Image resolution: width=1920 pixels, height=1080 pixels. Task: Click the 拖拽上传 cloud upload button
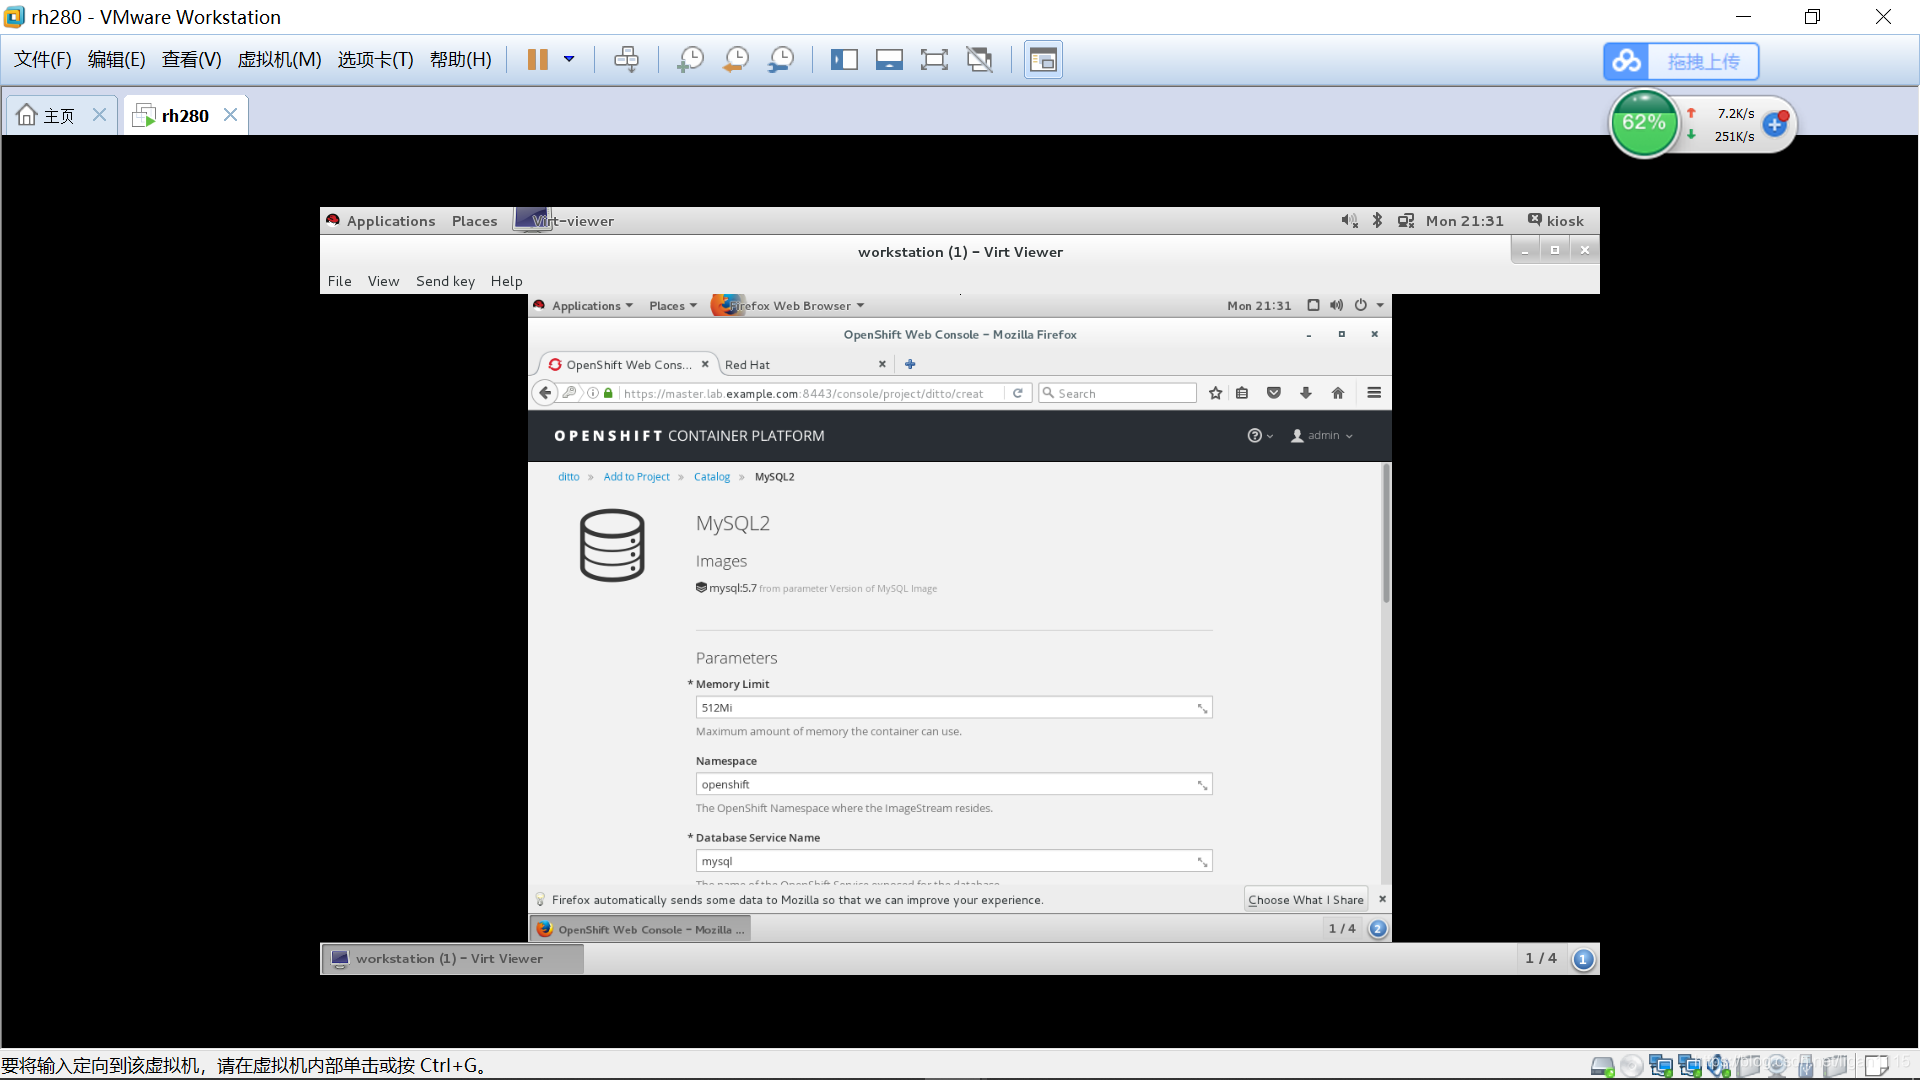pos(1681,61)
